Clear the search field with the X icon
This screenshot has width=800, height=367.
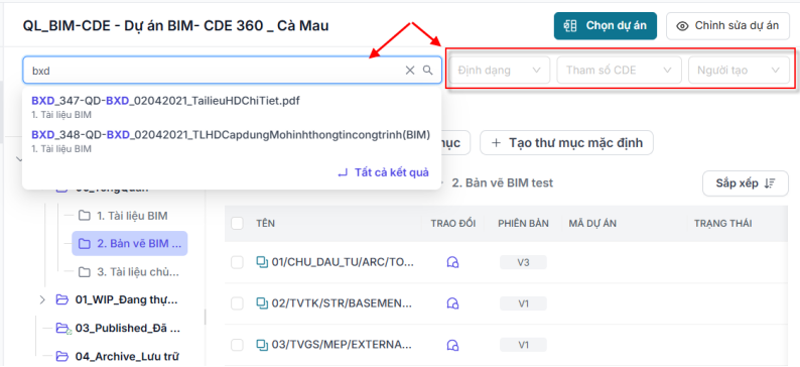410,70
